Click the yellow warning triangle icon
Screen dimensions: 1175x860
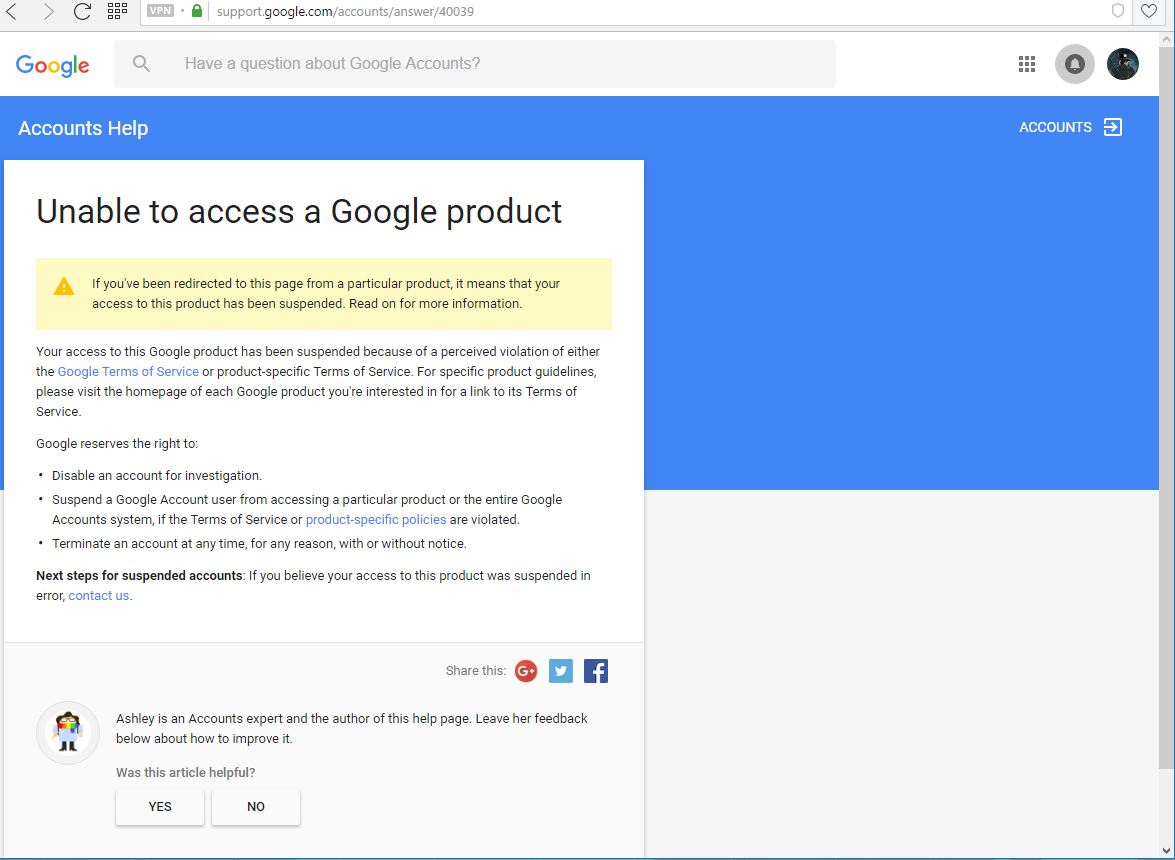[64, 286]
